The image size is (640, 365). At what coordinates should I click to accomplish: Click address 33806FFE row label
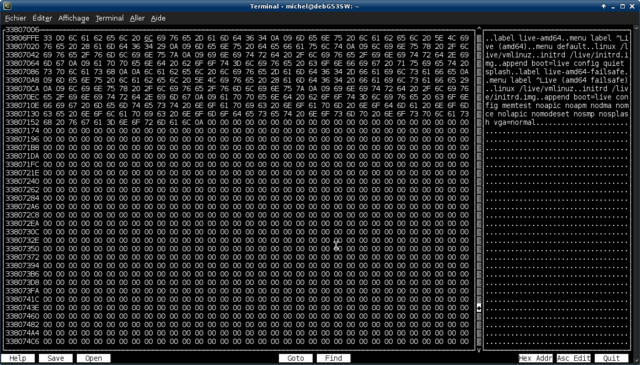pyautogui.click(x=22, y=38)
